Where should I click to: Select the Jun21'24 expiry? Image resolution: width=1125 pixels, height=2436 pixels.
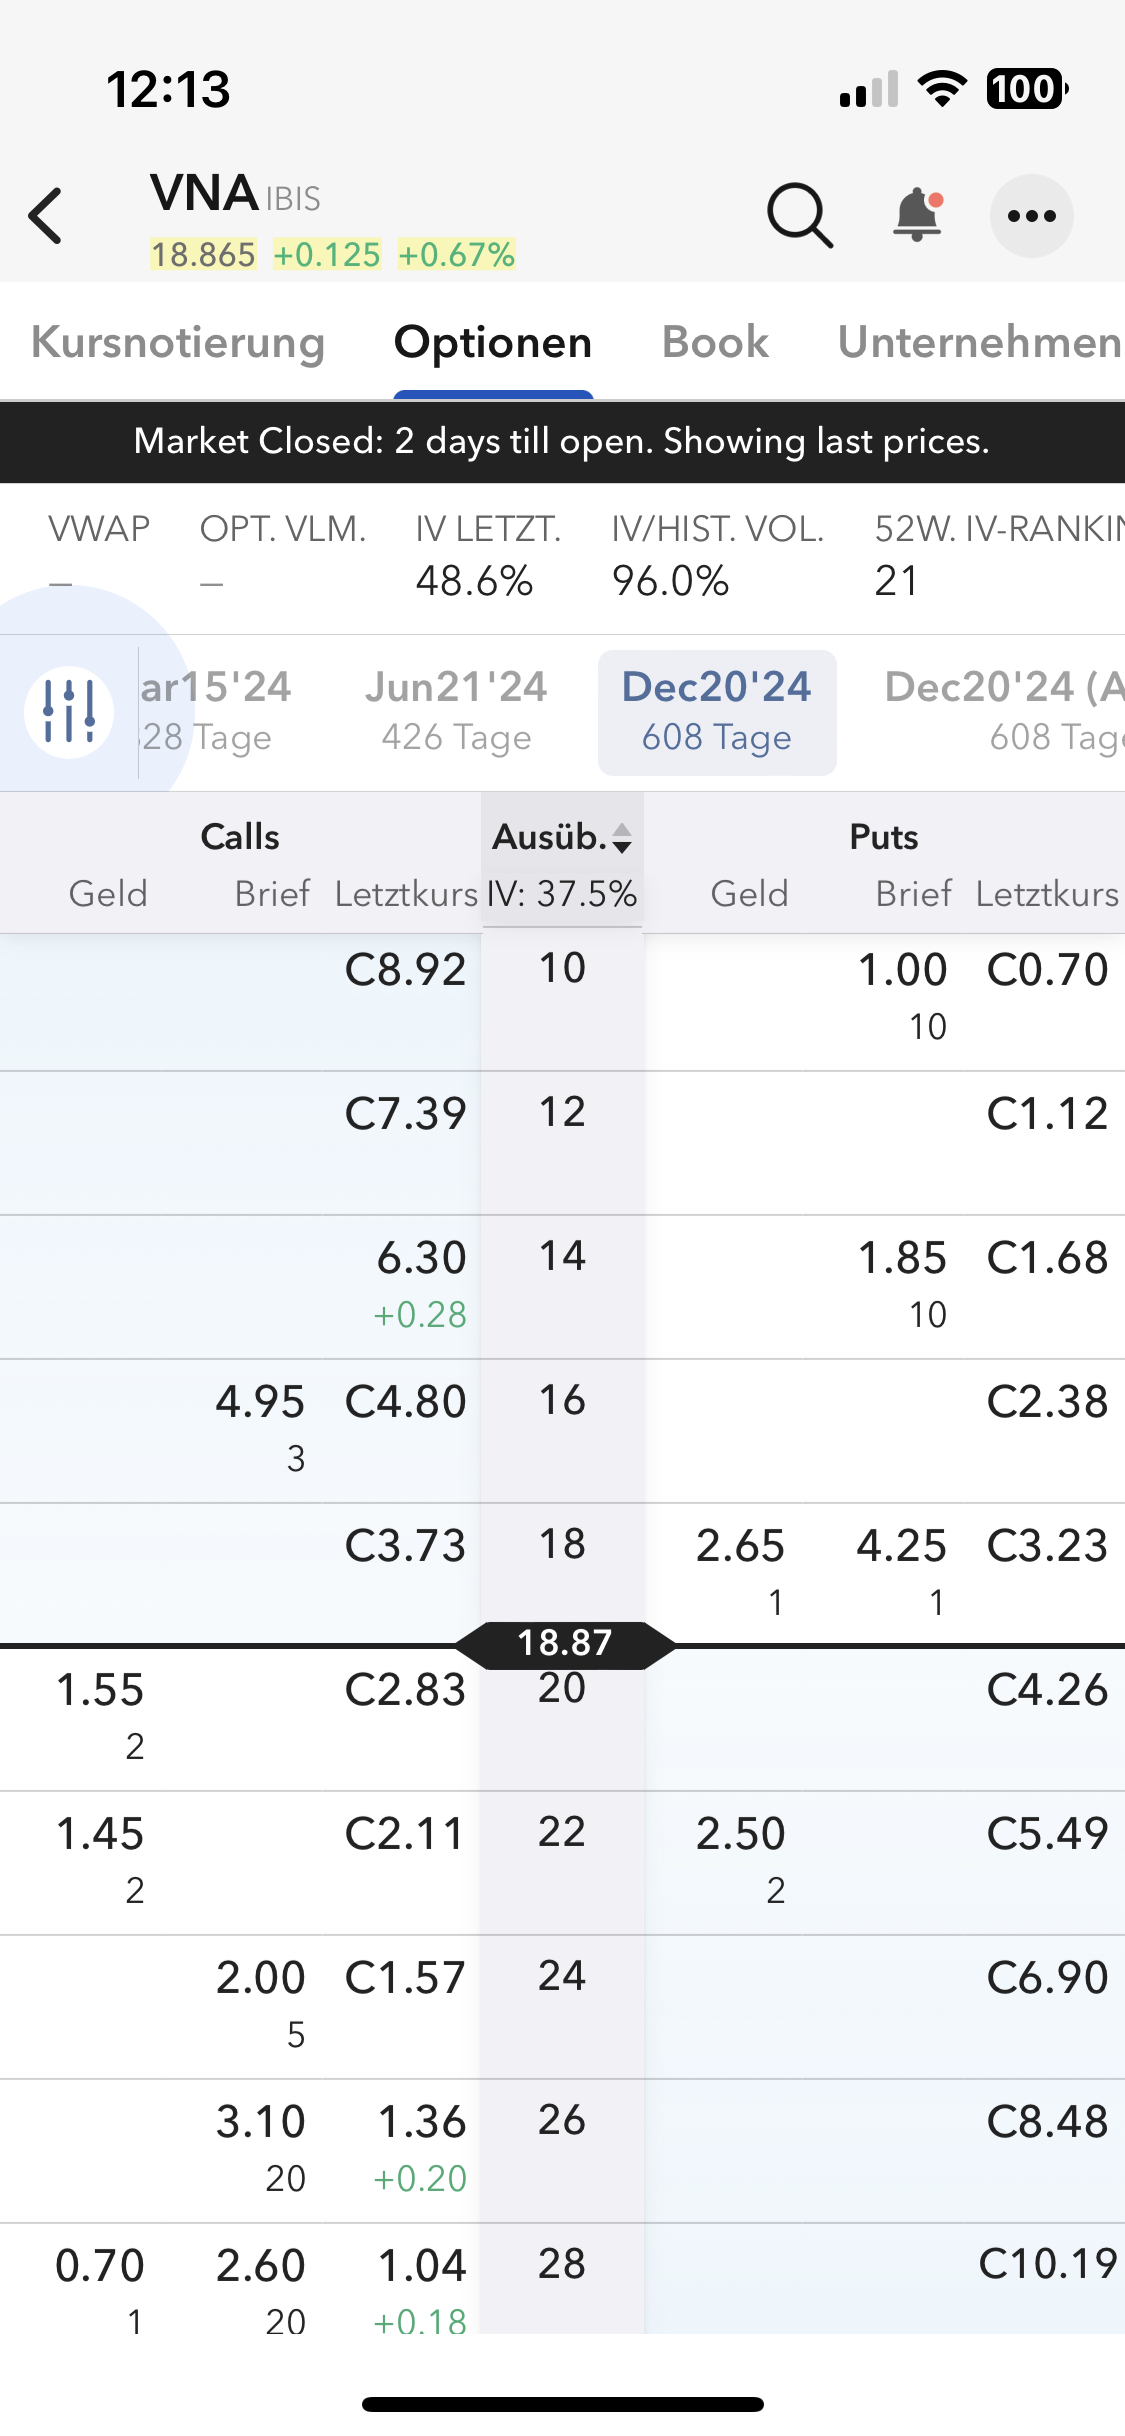pyautogui.click(x=456, y=711)
